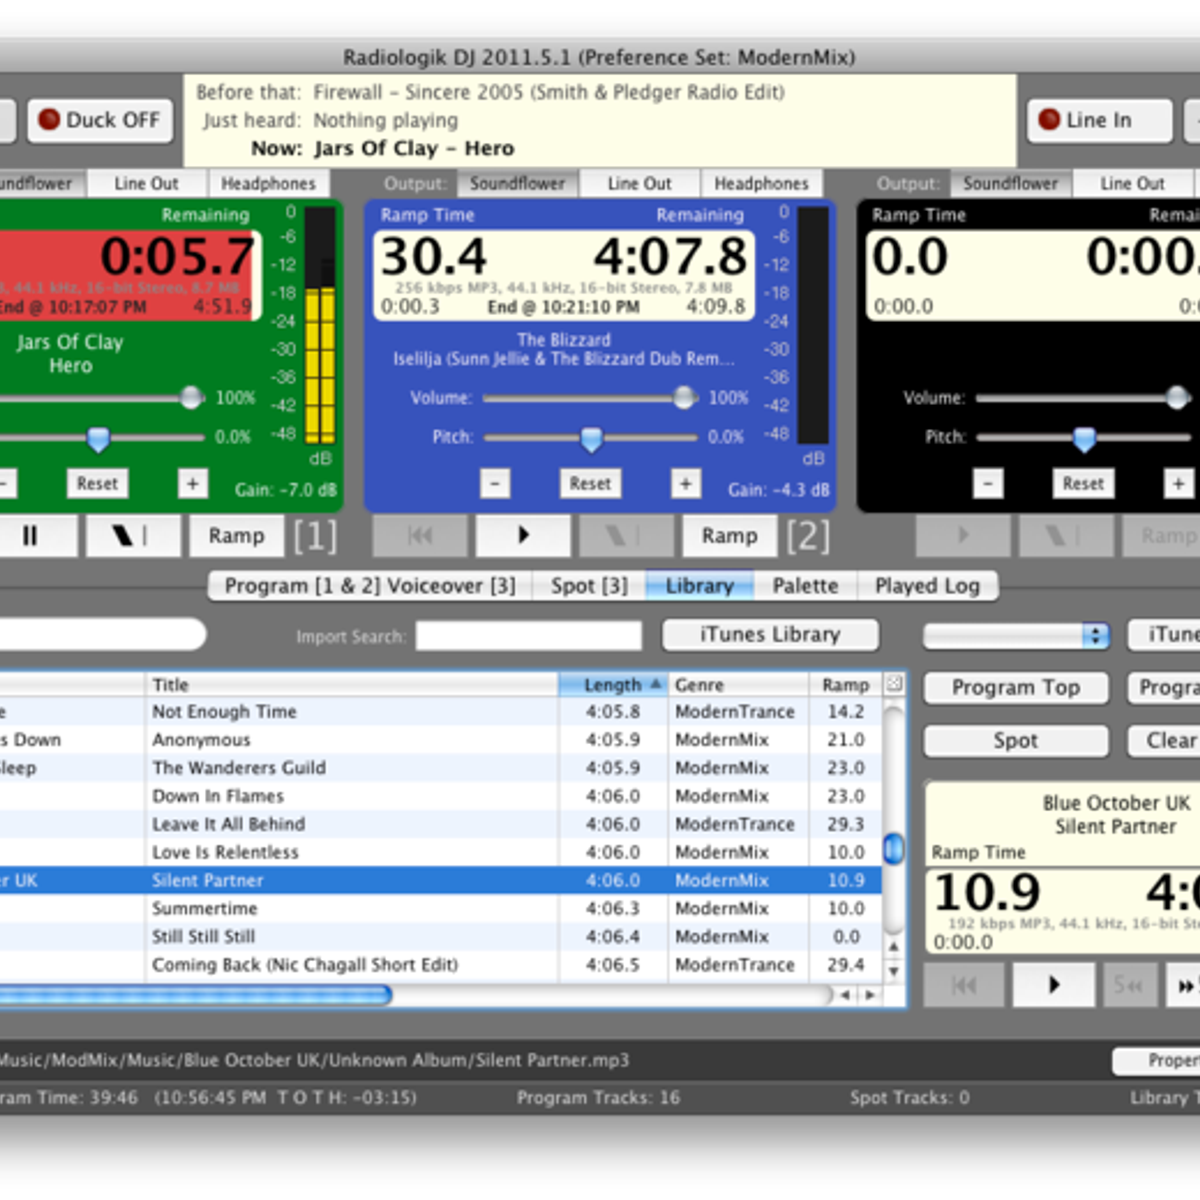
Task: Toggle the Line In button
Action: click(x=1099, y=120)
